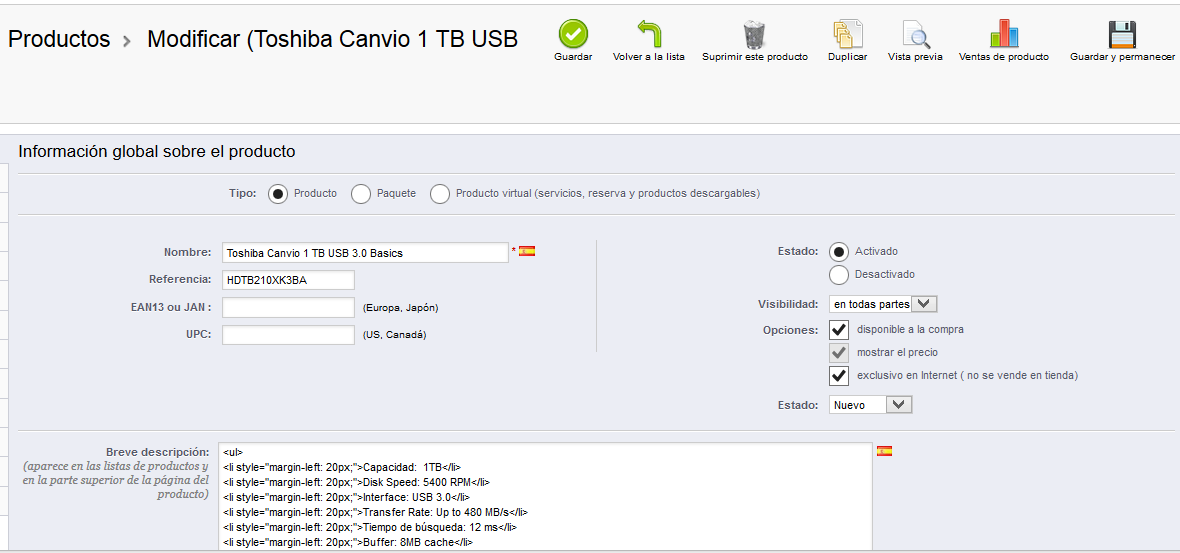This screenshot has width=1180, height=553.
Task: Click the green Guardar checkmark icon
Action: click(x=573, y=34)
